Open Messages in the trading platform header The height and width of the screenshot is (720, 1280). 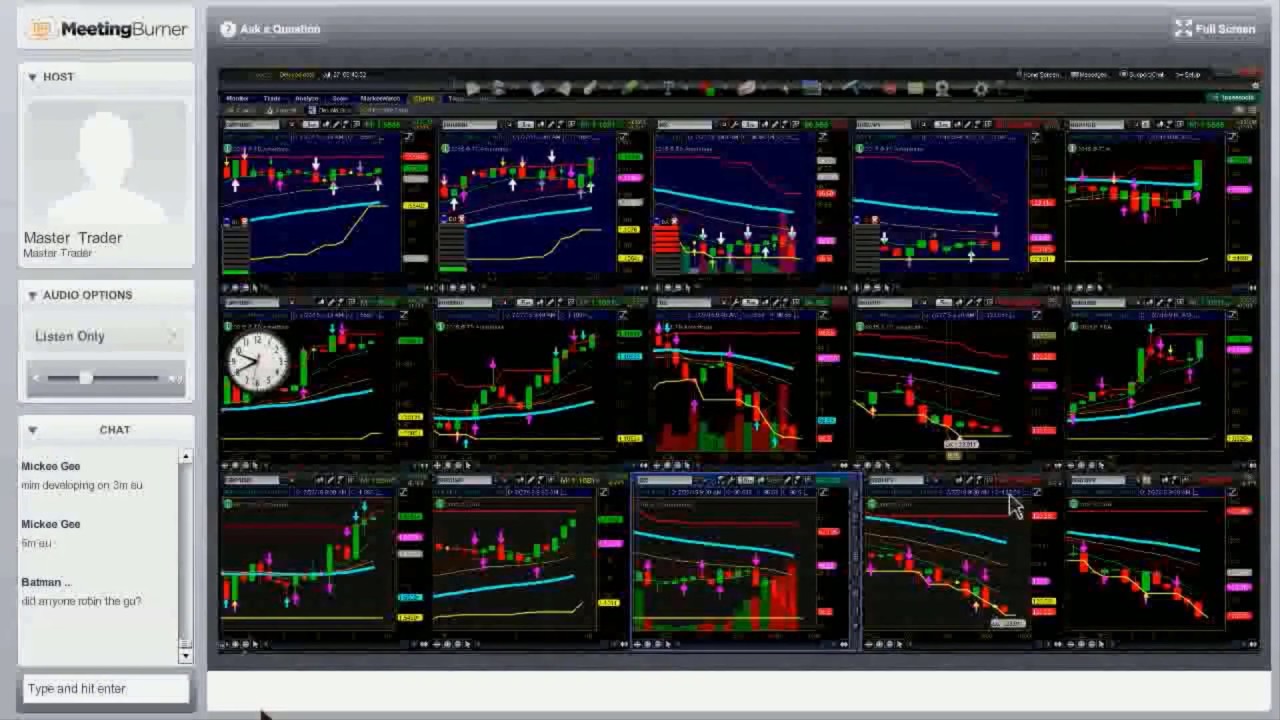click(x=1090, y=75)
